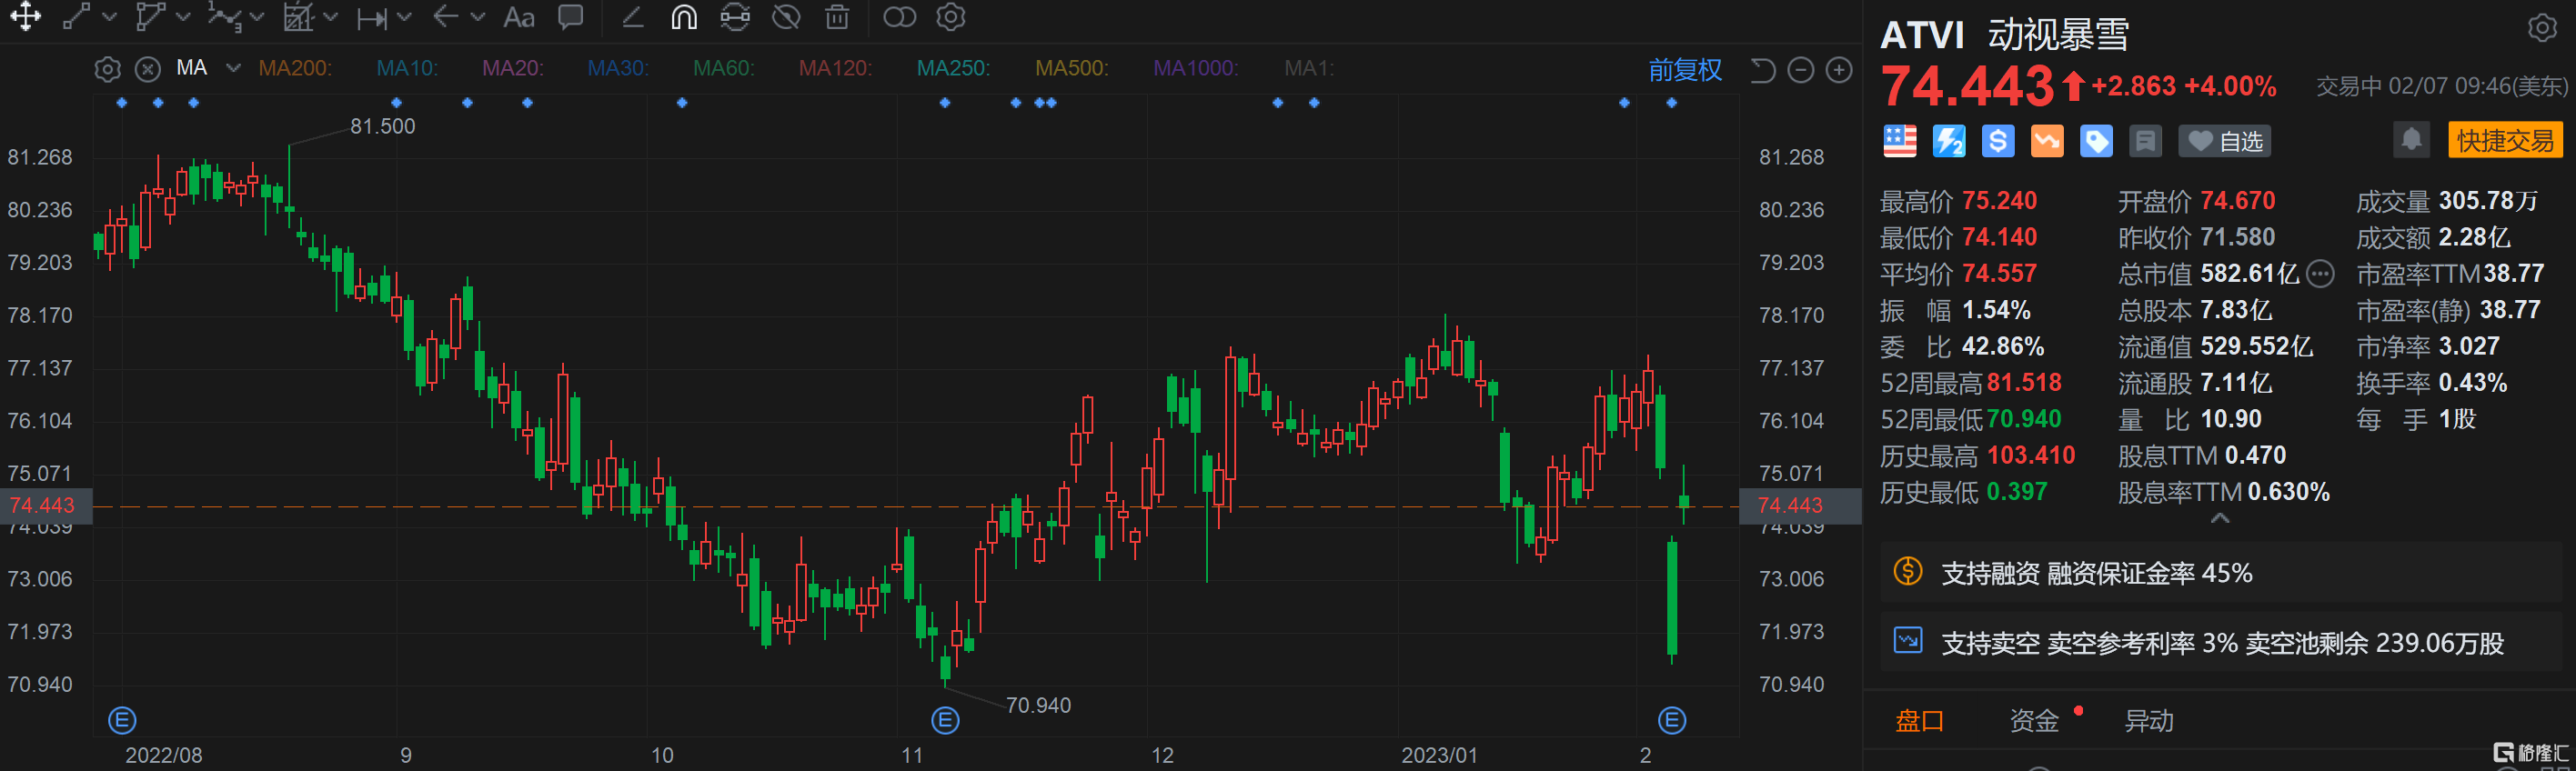Click the November earnings E marker
The image size is (2576, 771).
(945, 720)
